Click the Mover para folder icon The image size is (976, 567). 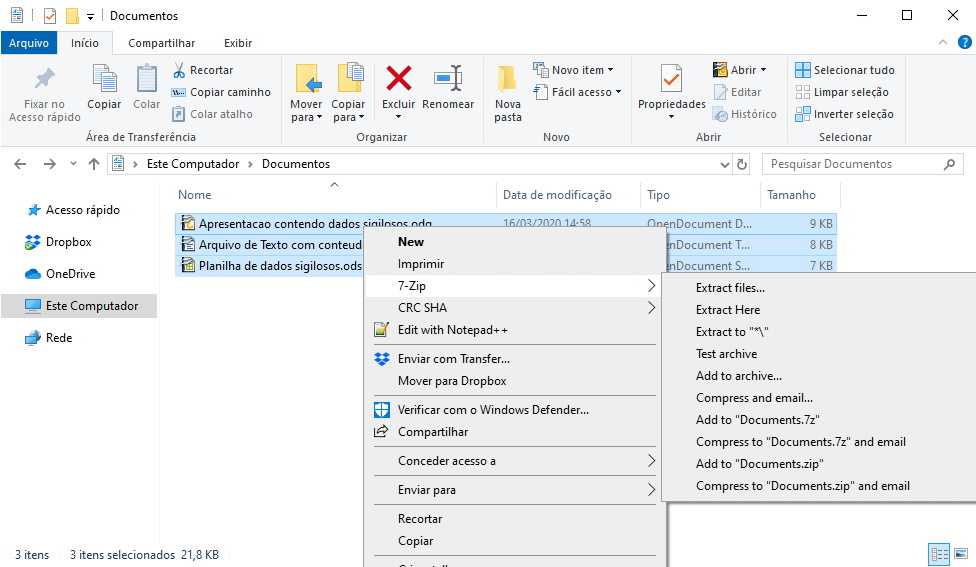click(x=307, y=78)
